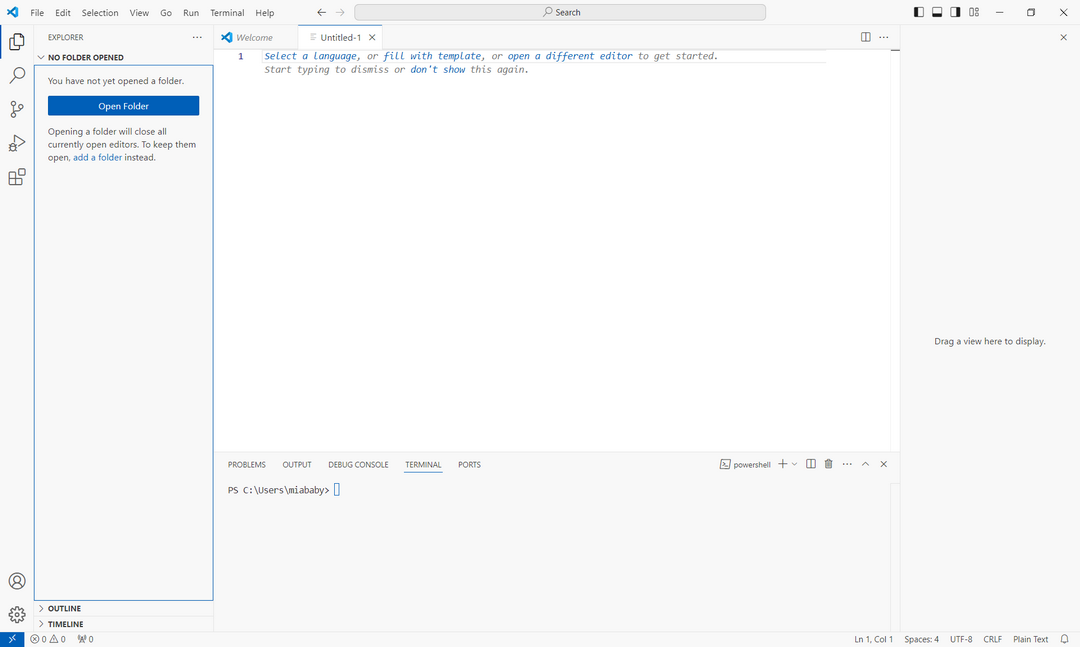Click the Open Folder button
Viewport: 1080px width, 647px height.
[x=123, y=106]
